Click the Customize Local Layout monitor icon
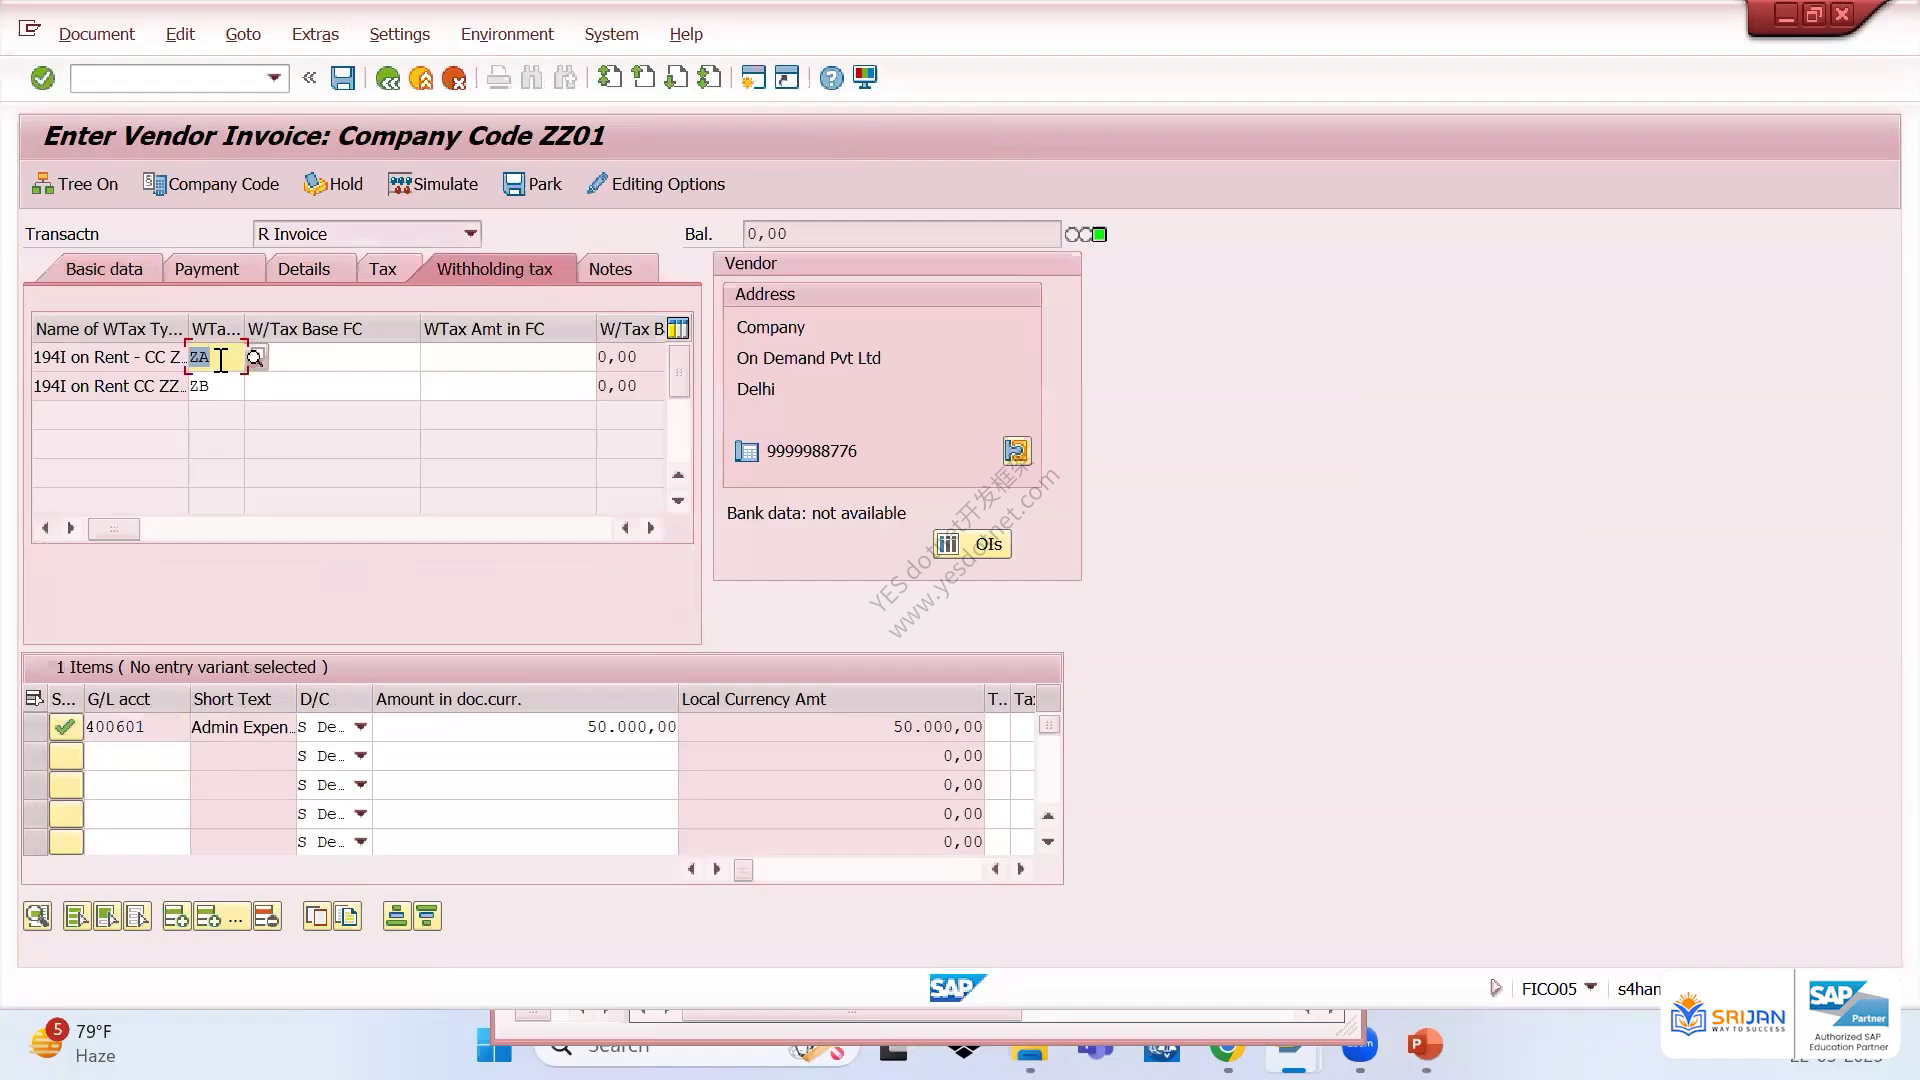 [x=865, y=78]
